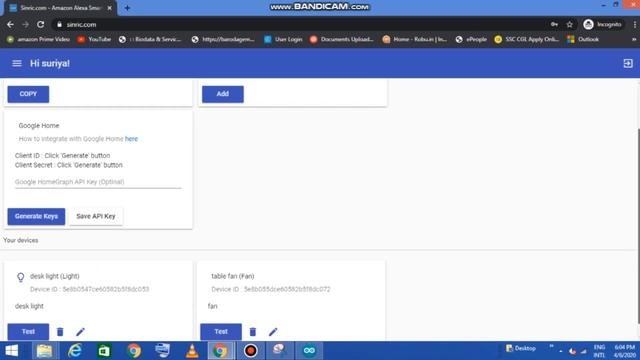The width and height of the screenshot is (640, 360).
Task: Open the saved password key icon
Action: click(x=554, y=24)
